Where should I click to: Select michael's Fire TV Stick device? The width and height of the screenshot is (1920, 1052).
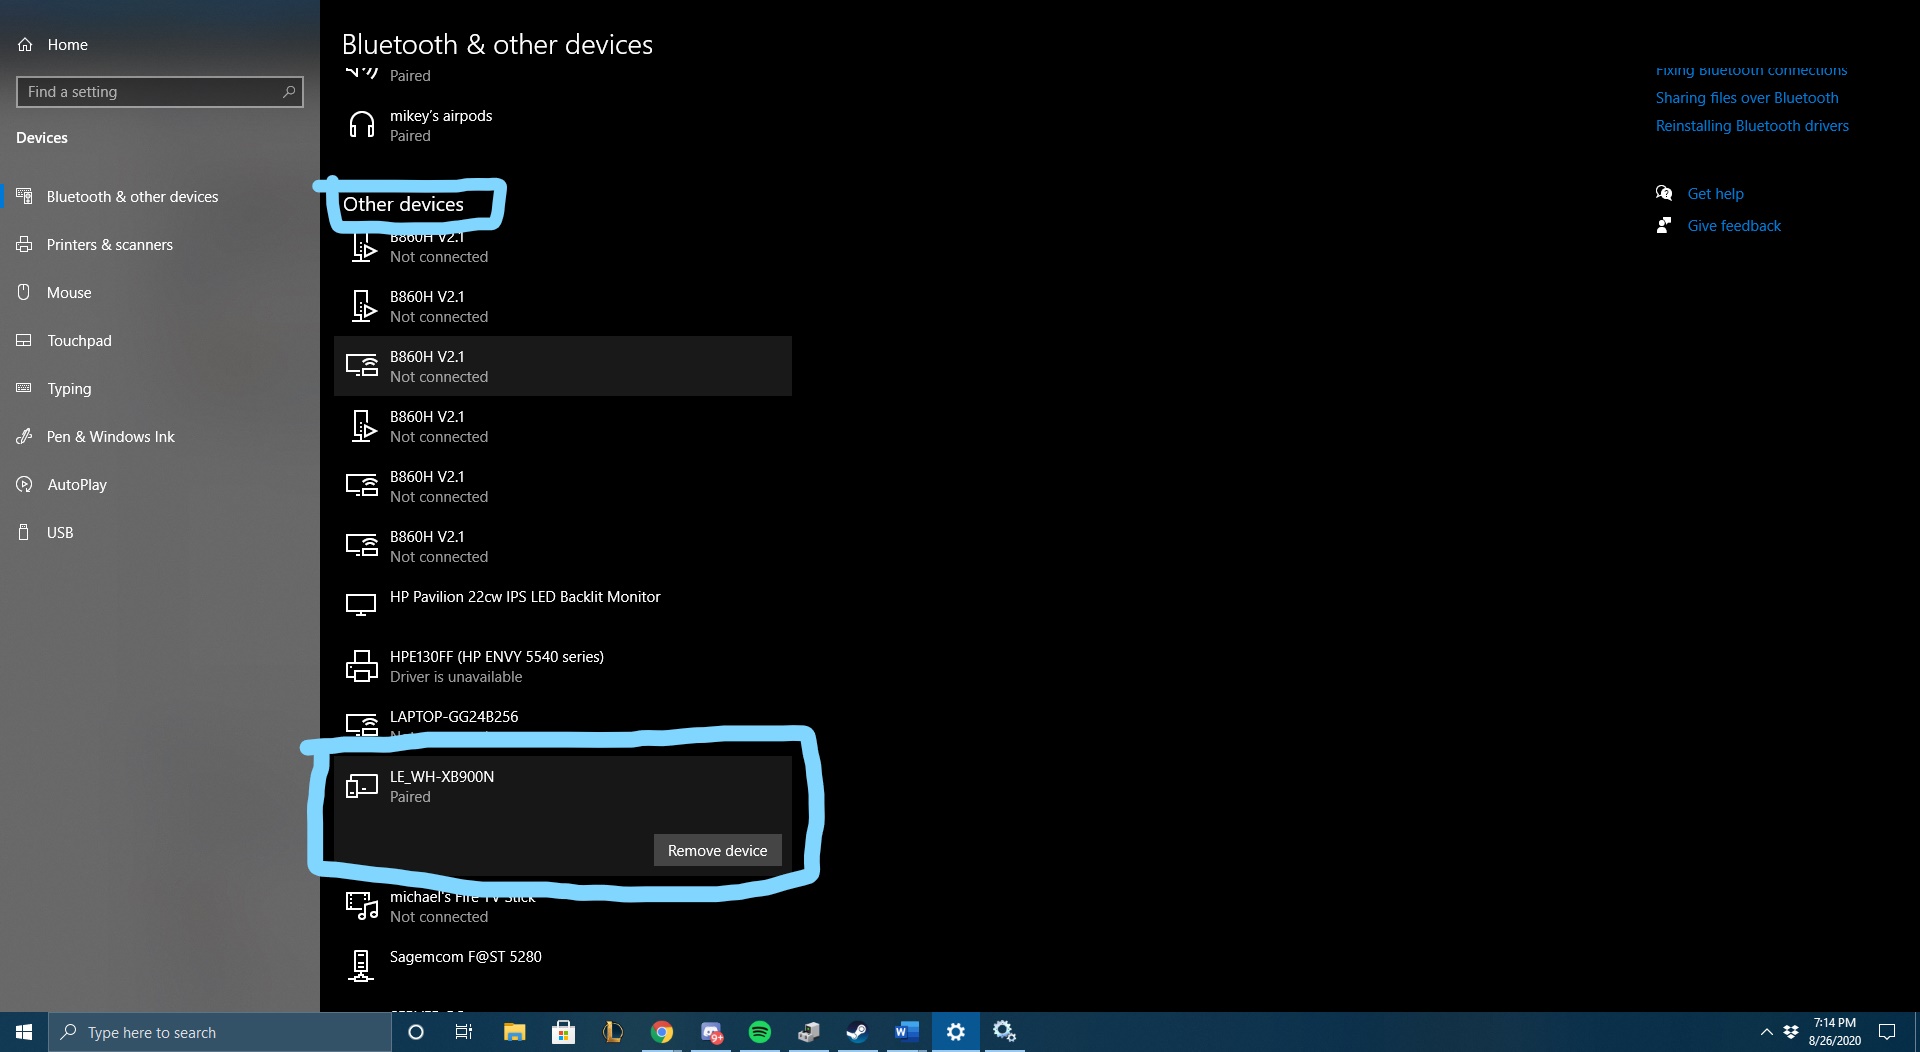click(562, 906)
